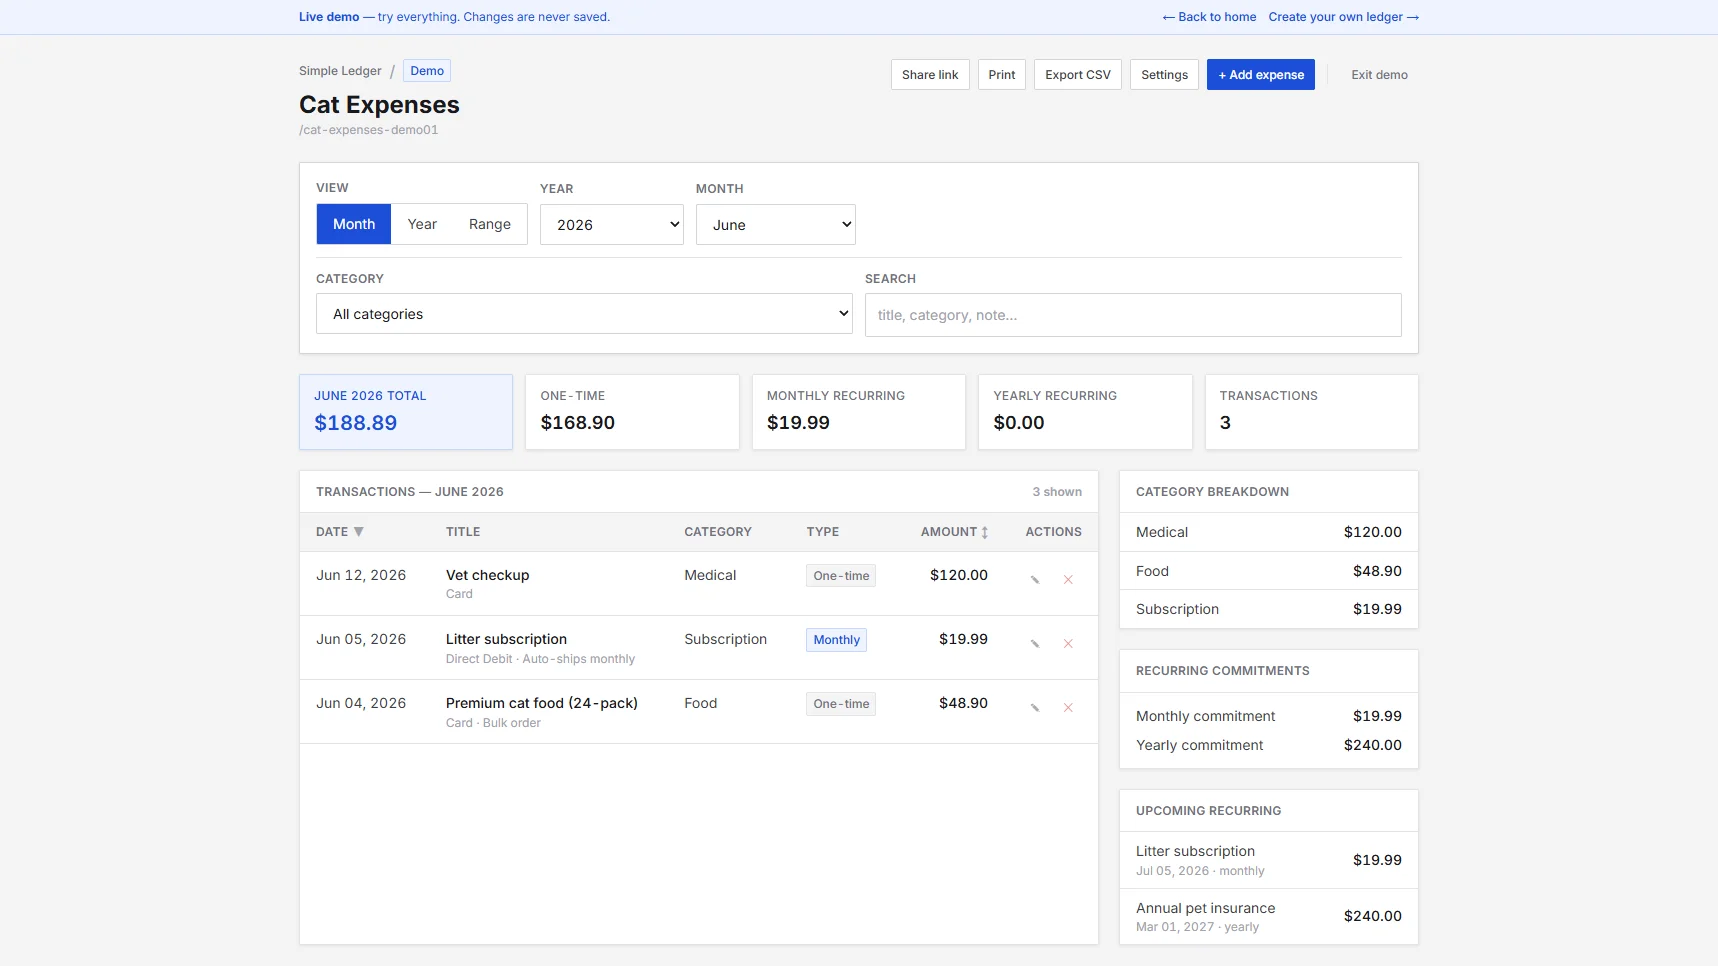Click the Food row in Category Breakdown

click(1269, 571)
